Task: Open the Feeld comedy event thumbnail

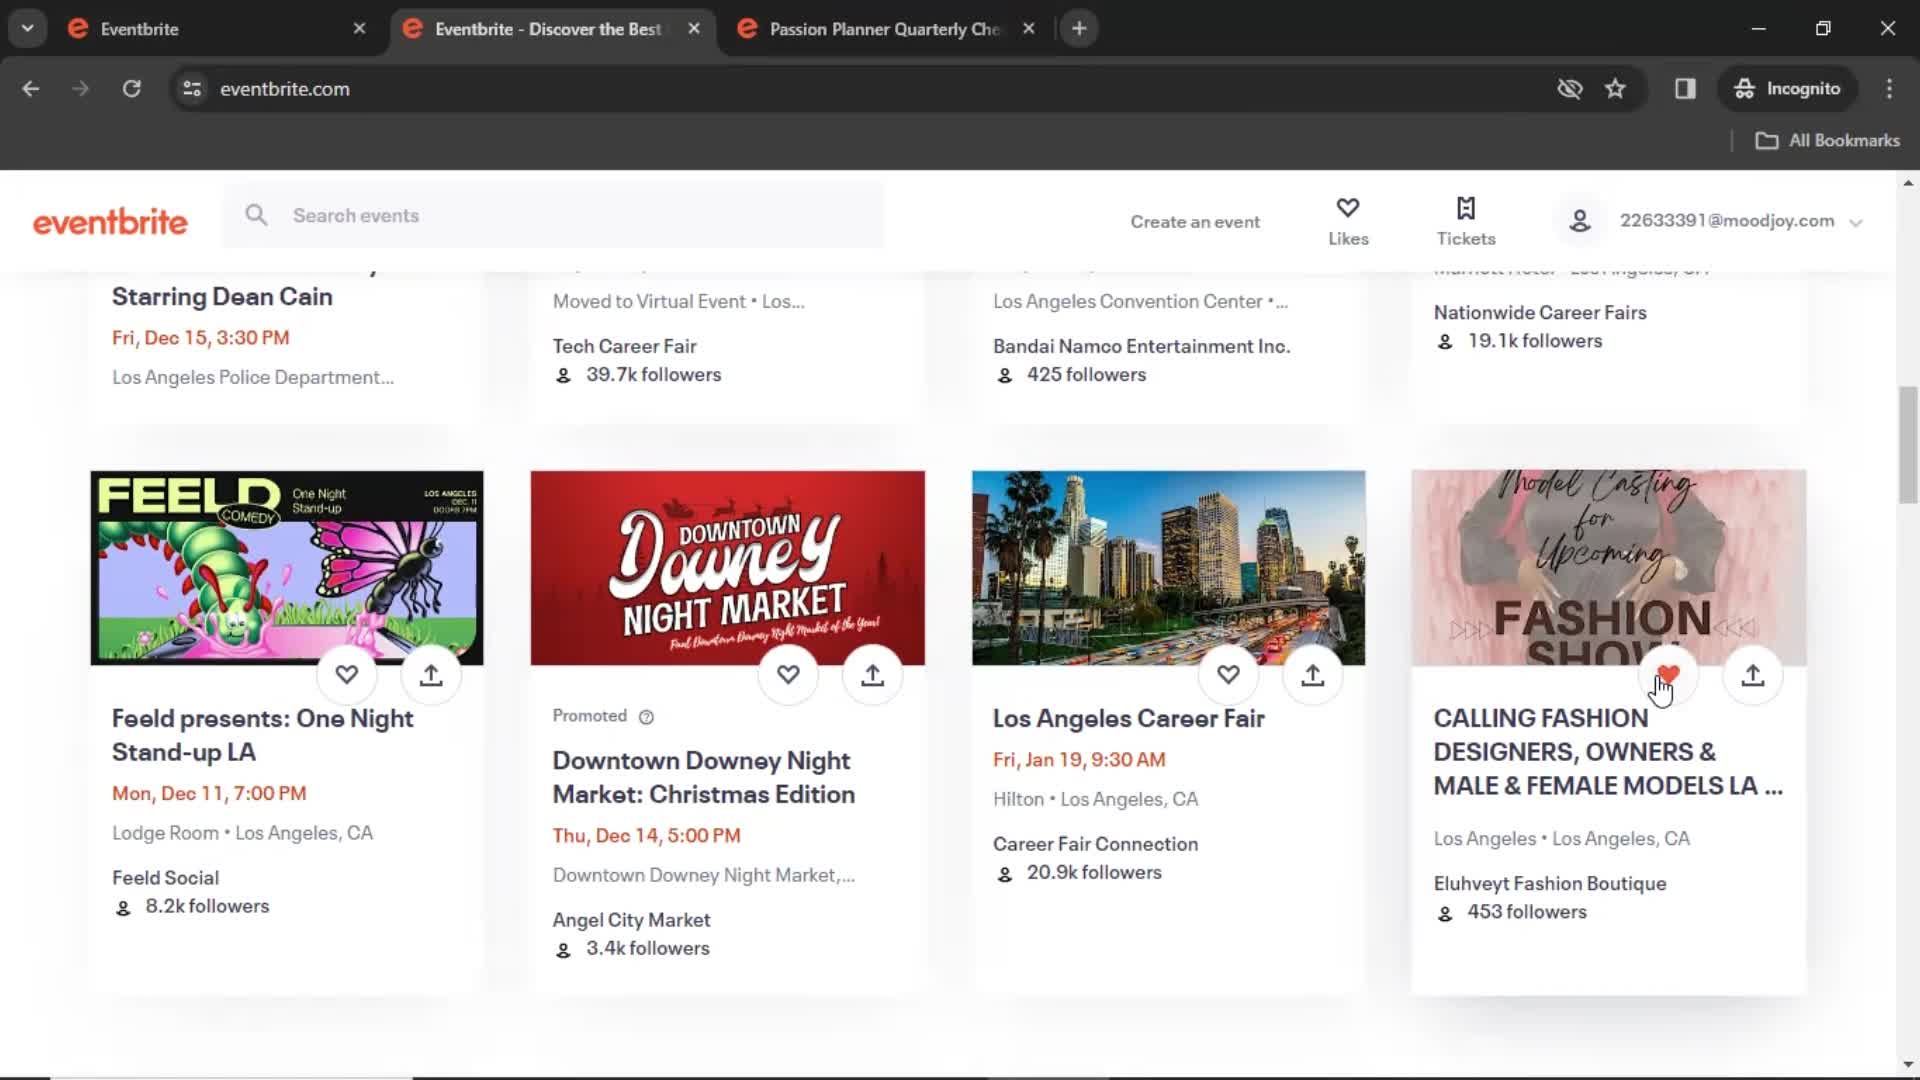Action: tap(287, 567)
